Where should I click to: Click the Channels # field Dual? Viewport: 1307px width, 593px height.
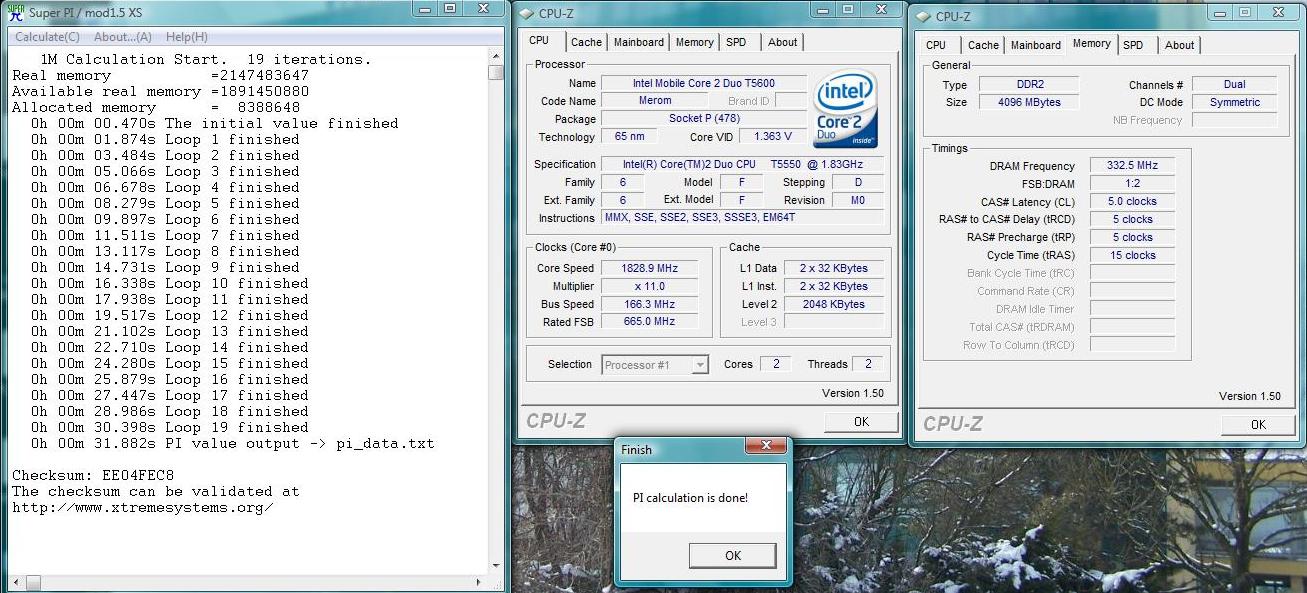tap(1234, 85)
